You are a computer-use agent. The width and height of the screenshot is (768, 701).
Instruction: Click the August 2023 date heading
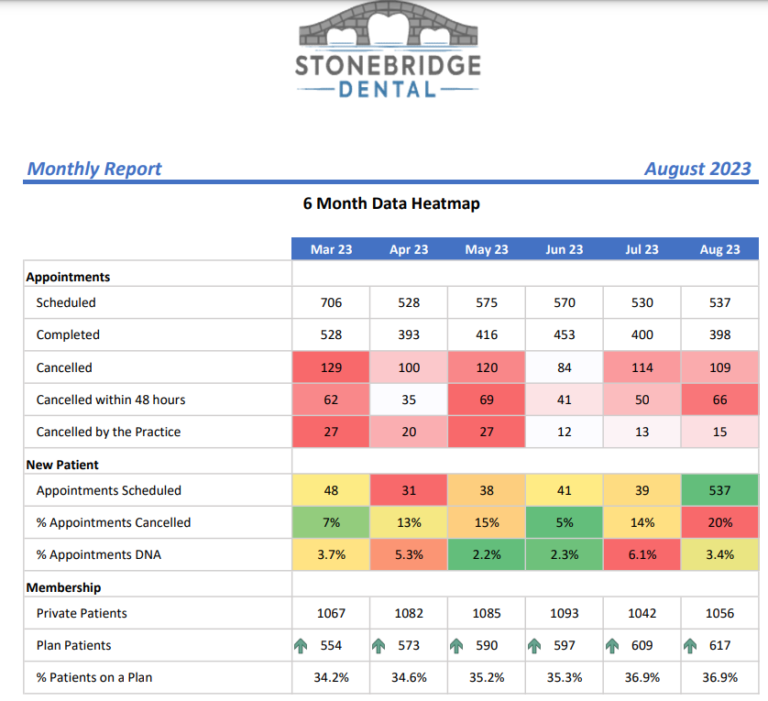697,169
